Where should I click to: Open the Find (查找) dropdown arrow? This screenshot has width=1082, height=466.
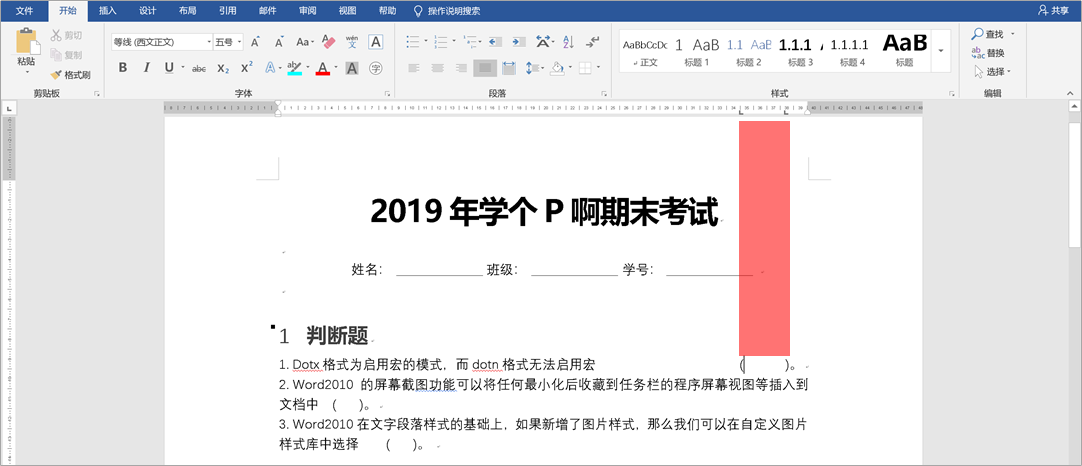pos(1010,34)
